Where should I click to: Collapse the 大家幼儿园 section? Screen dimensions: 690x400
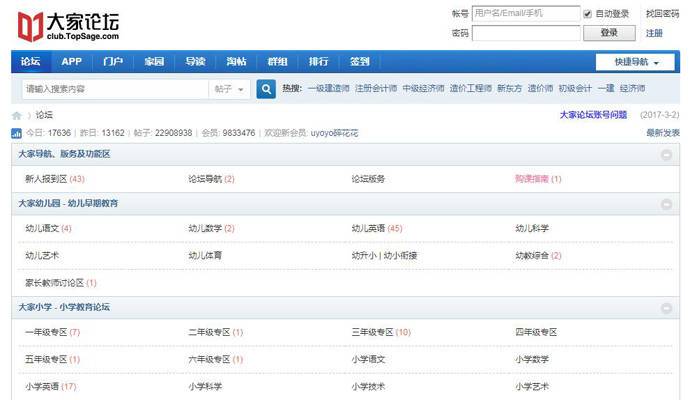(667, 204)
